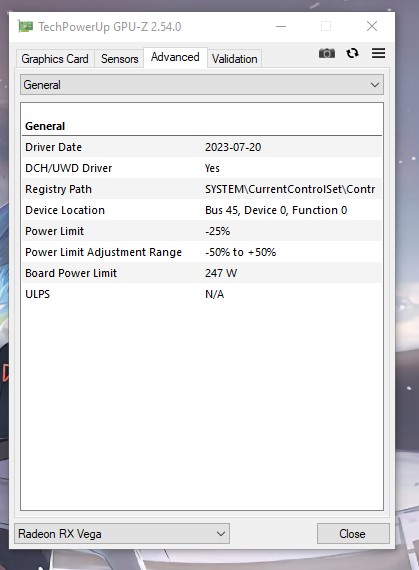Click the Yes value for DCH/UWD Driver
419x570 pixels.
pyautogui.click(x=212, y=168)
